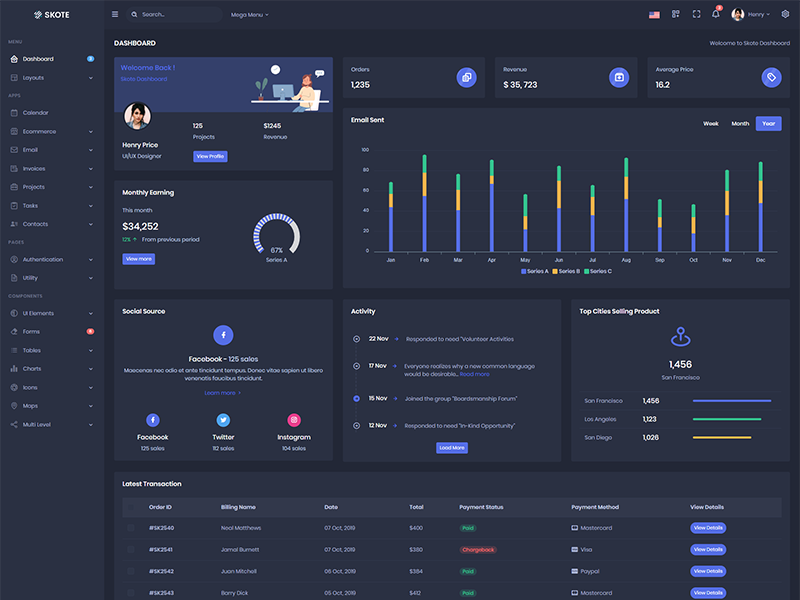
Task: Click the San Francisco sales progress bar
Action: 731,401
